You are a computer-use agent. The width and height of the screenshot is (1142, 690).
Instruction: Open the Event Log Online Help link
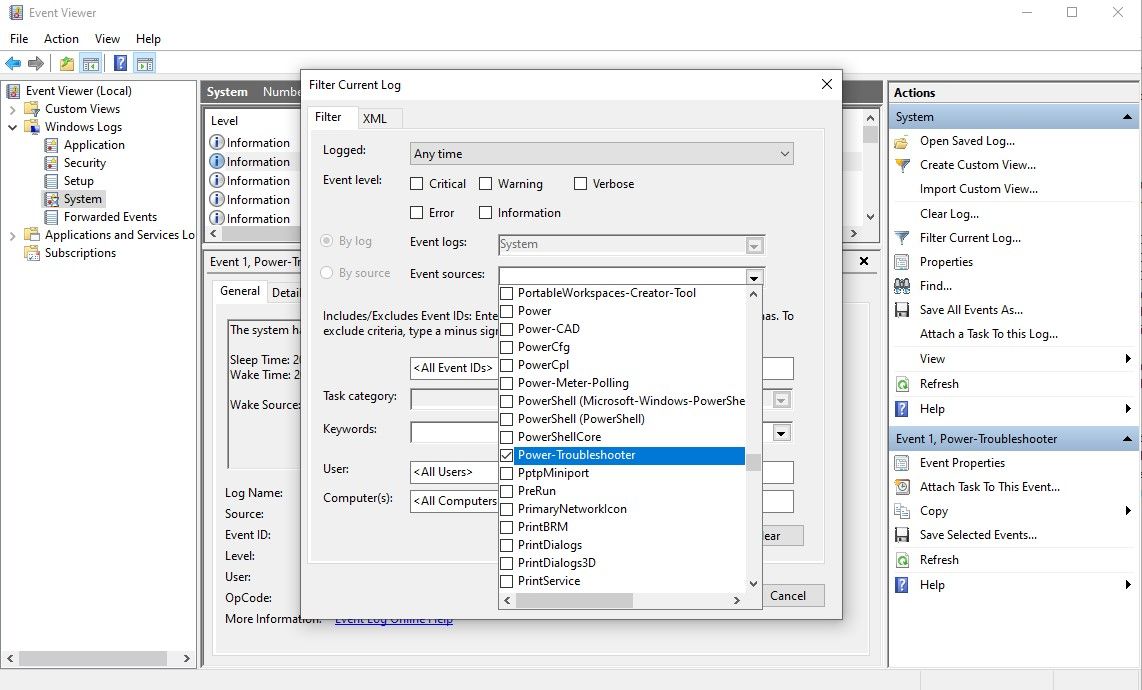pyautogui.click(x=394, y=619)
